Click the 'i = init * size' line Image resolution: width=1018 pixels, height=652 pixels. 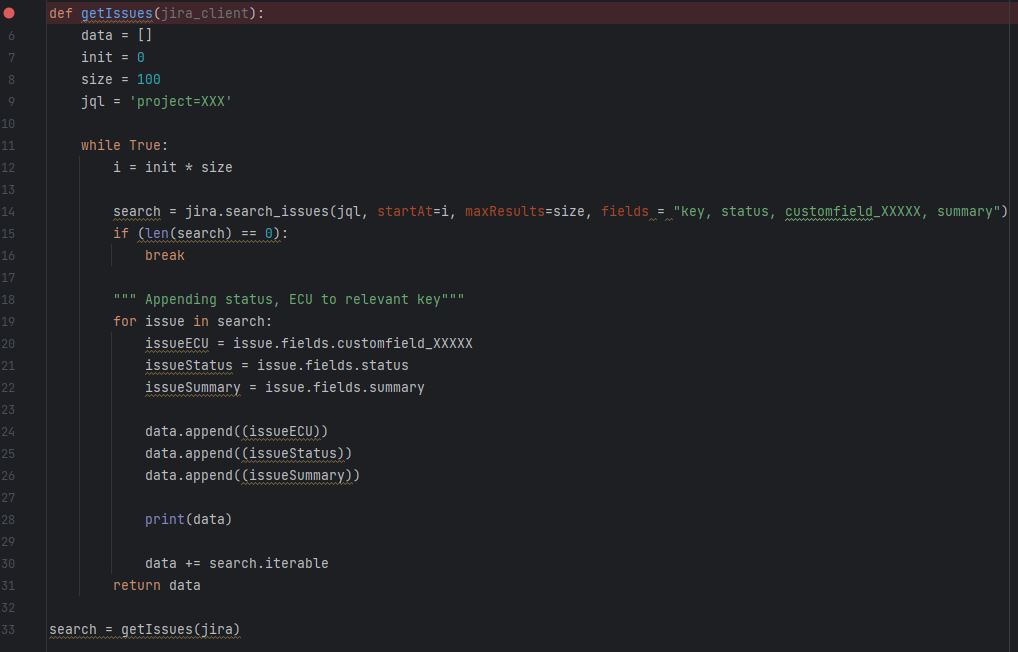(173, 168)
